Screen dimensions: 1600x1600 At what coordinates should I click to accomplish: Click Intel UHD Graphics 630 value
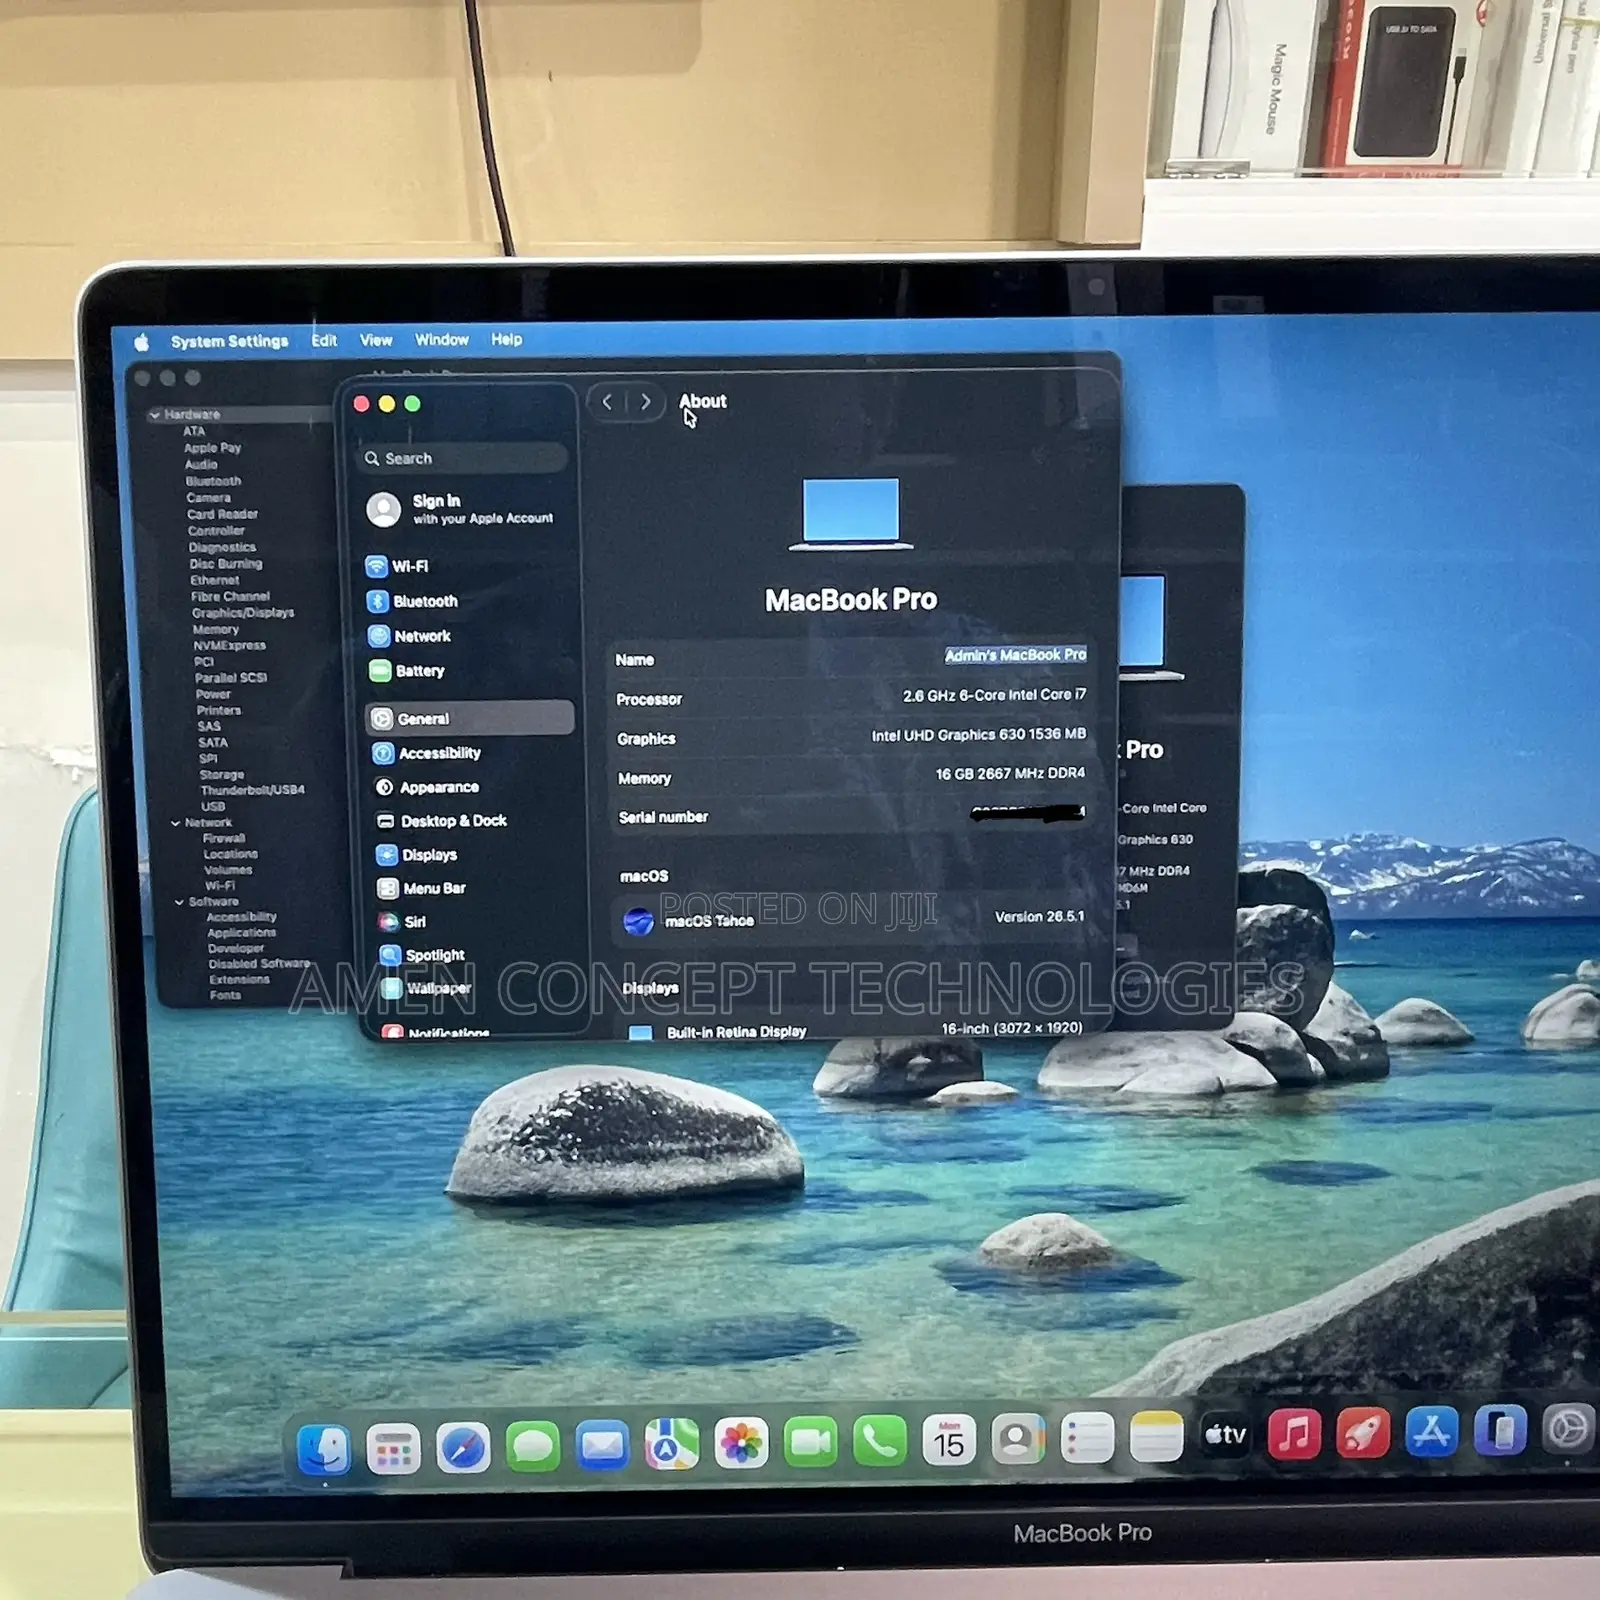click(978, 735)
